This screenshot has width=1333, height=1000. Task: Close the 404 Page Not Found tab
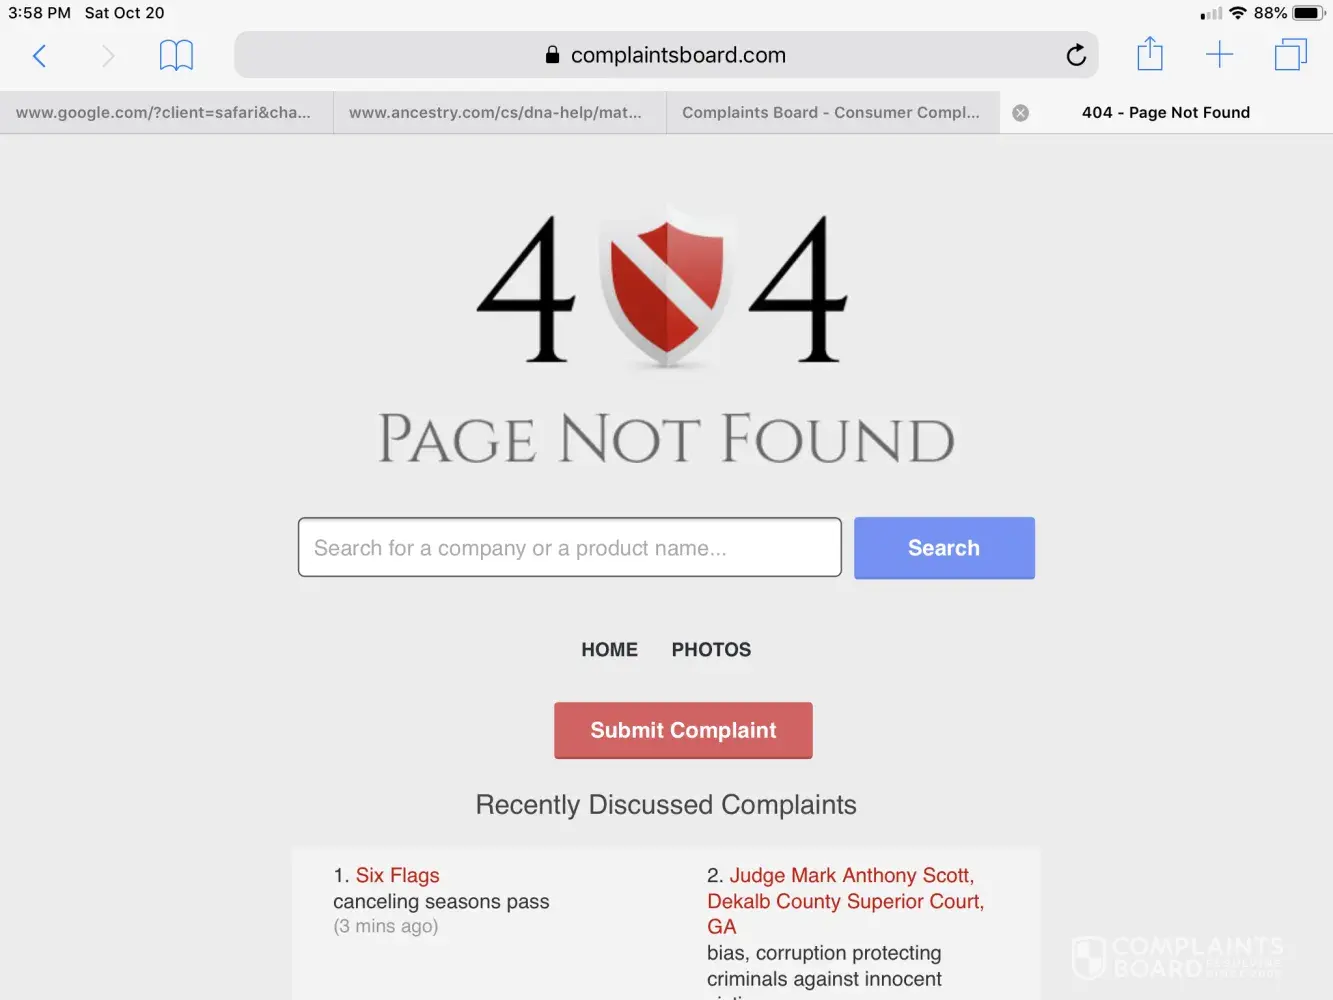point(1020,113)
